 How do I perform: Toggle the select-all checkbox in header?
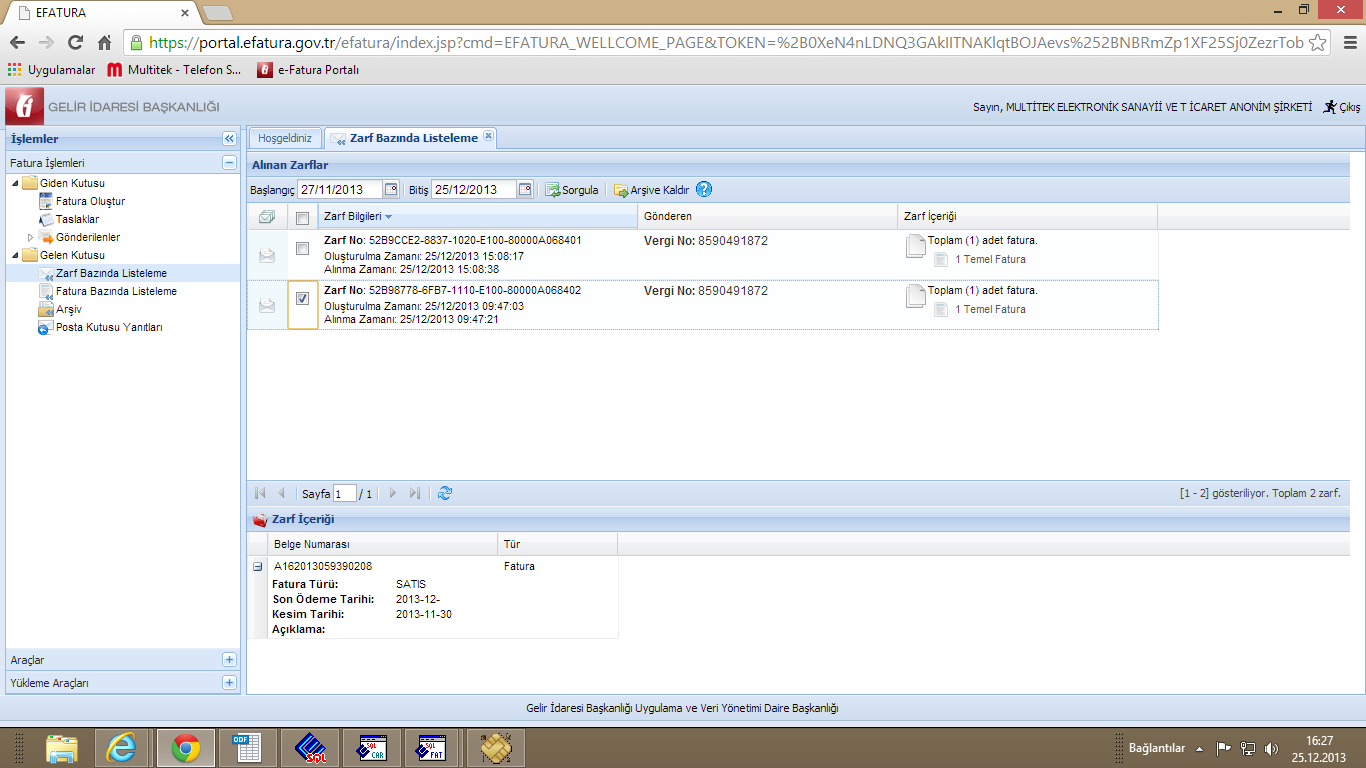[302, 218]
